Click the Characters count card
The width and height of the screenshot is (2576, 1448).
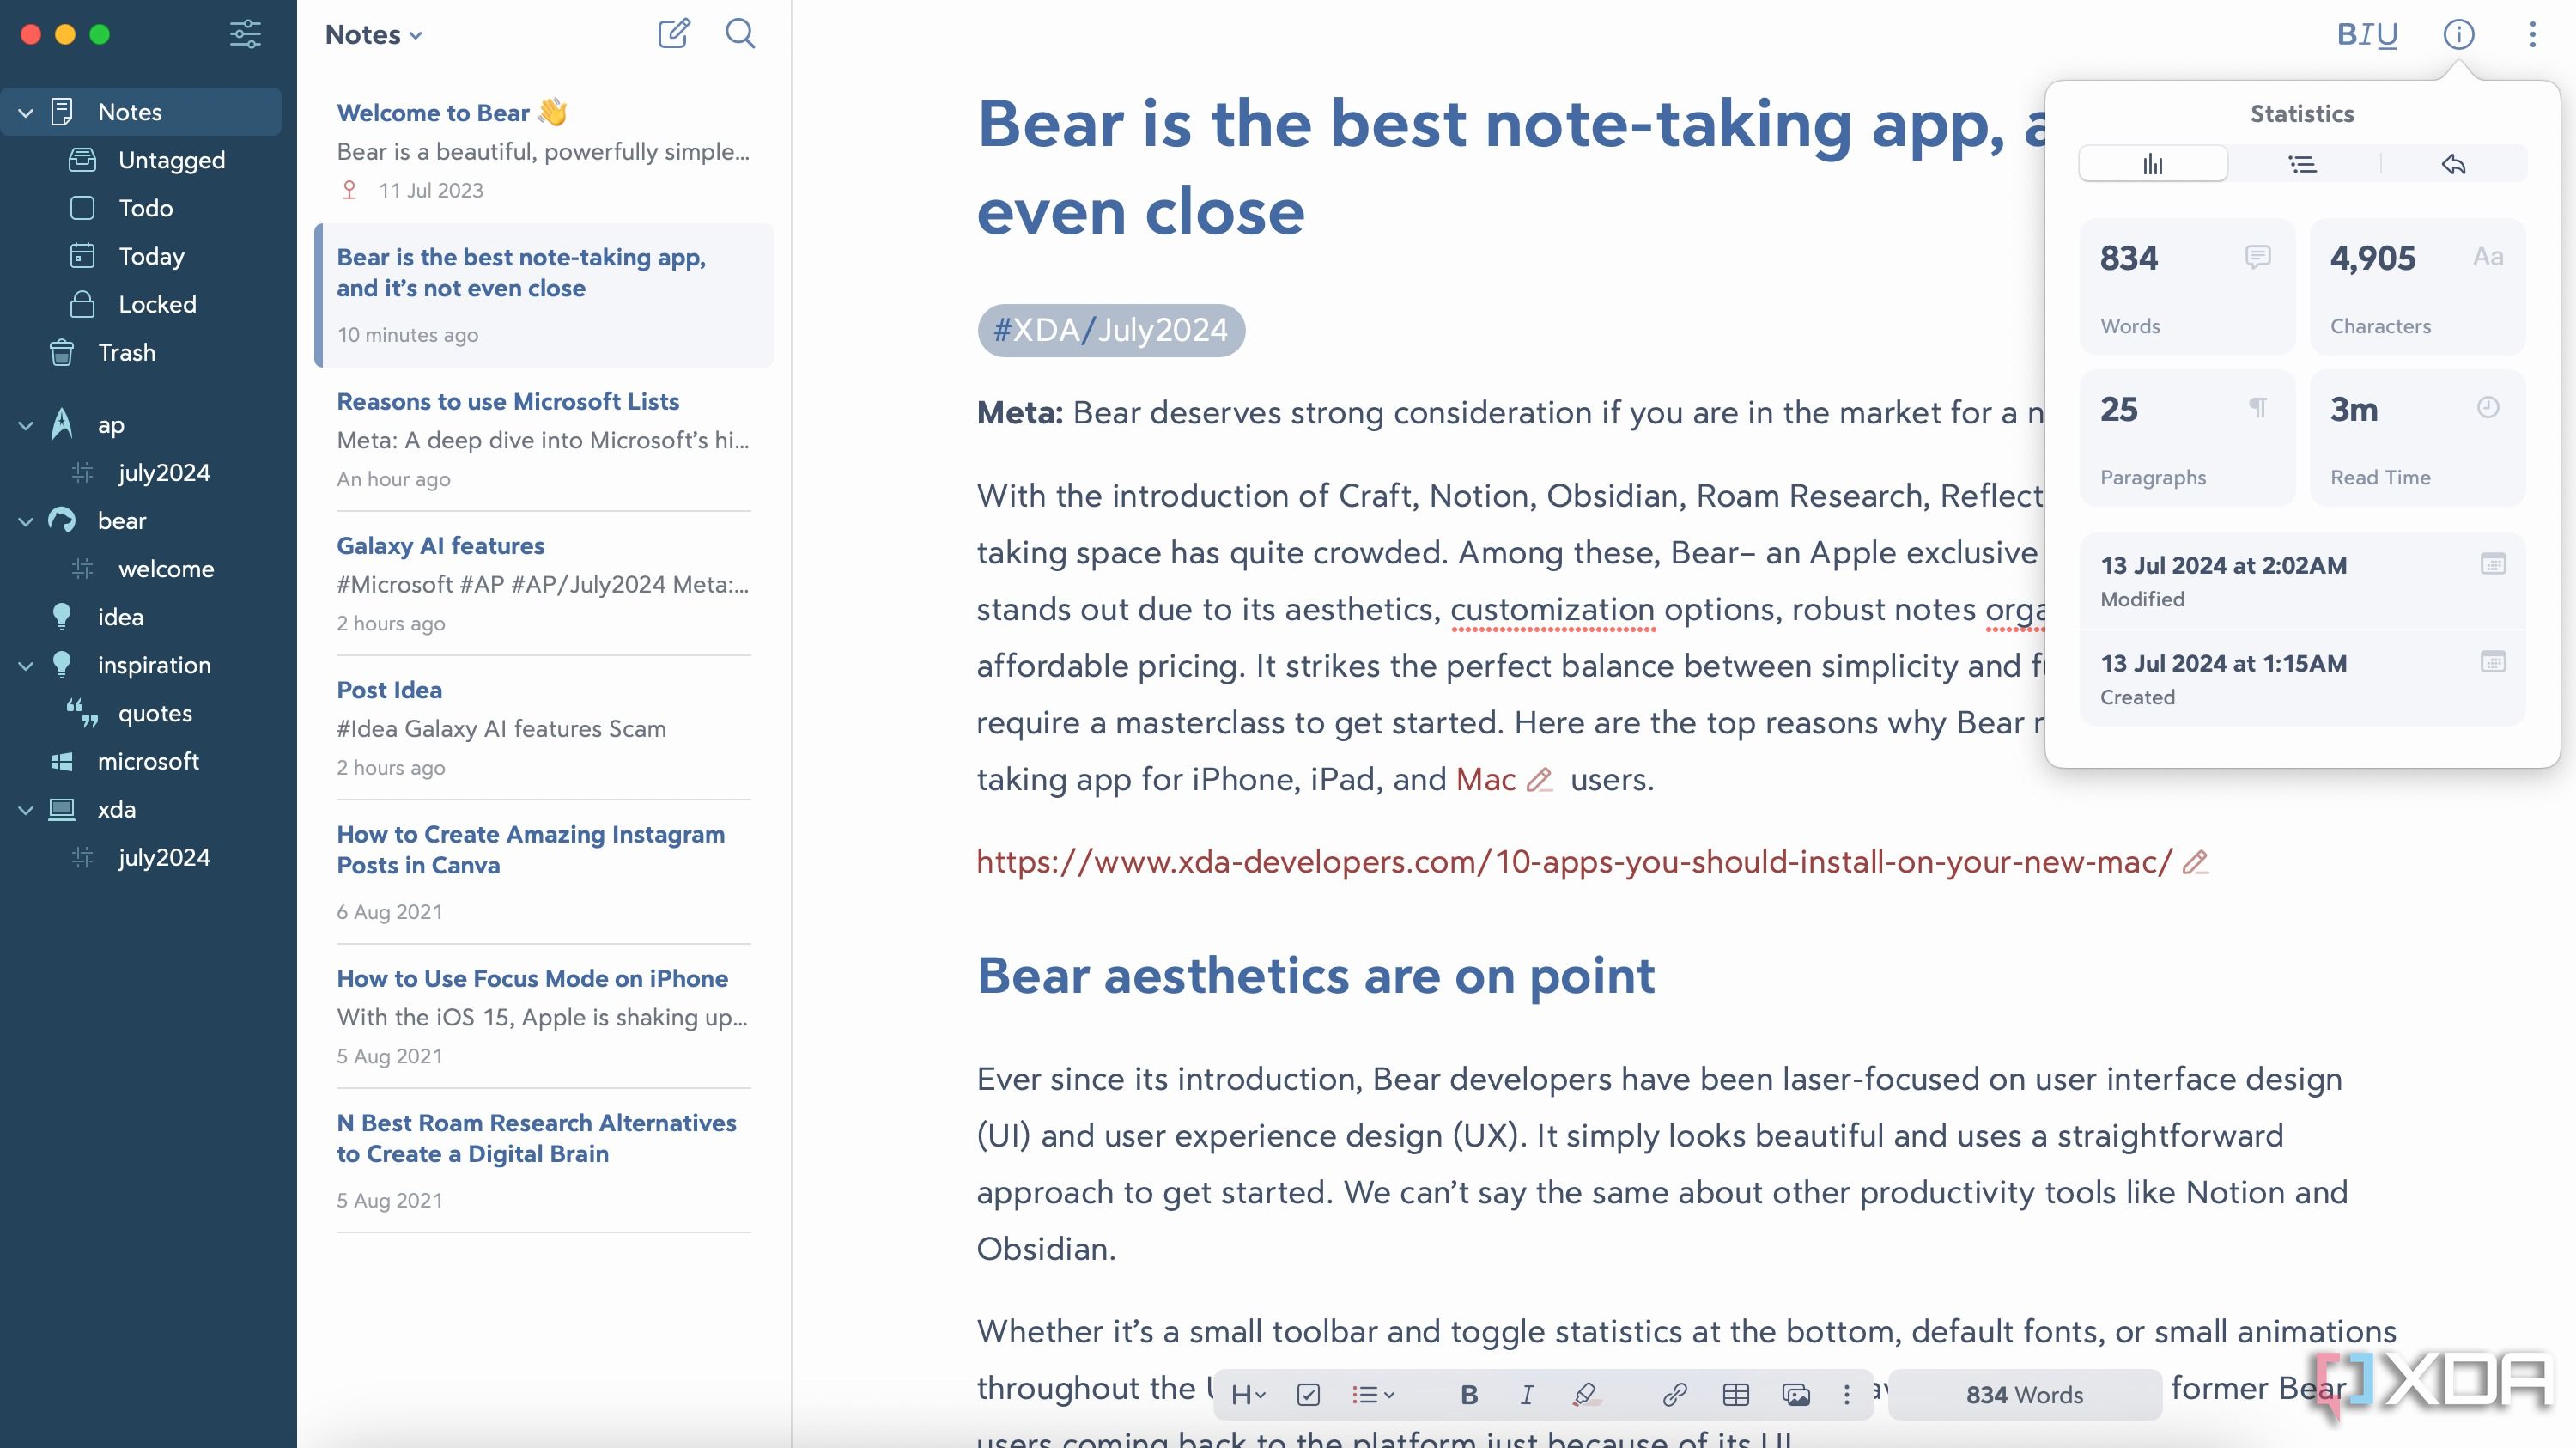pyautogui.click(x=2417, y=287)
